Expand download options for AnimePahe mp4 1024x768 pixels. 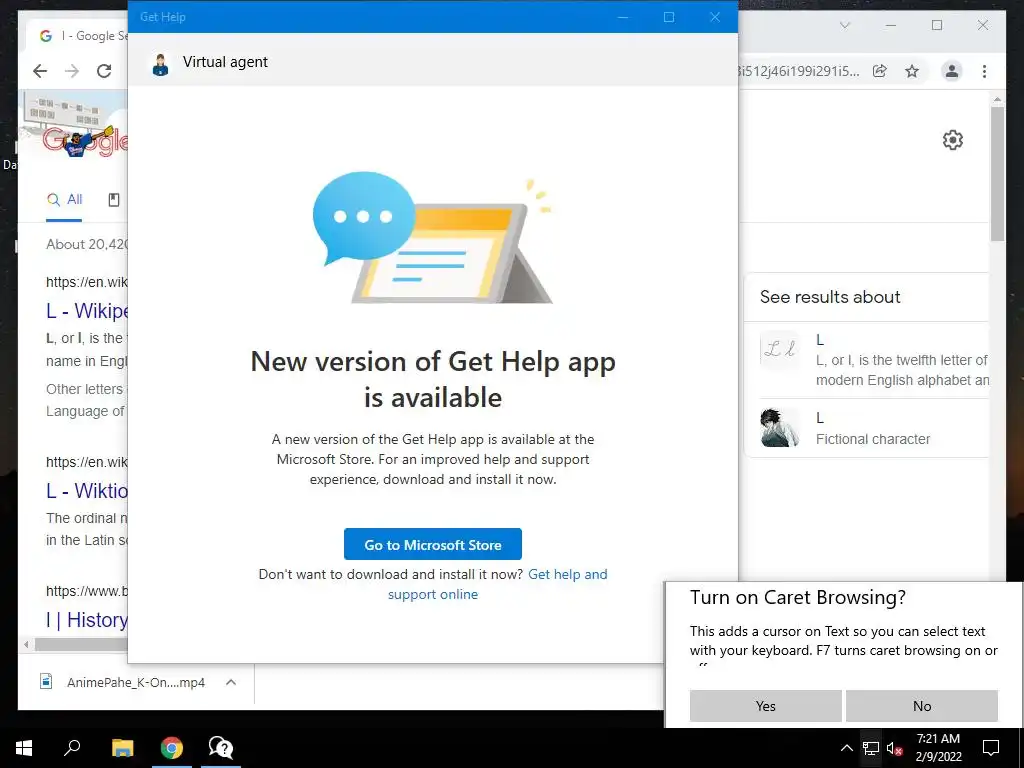231,682
